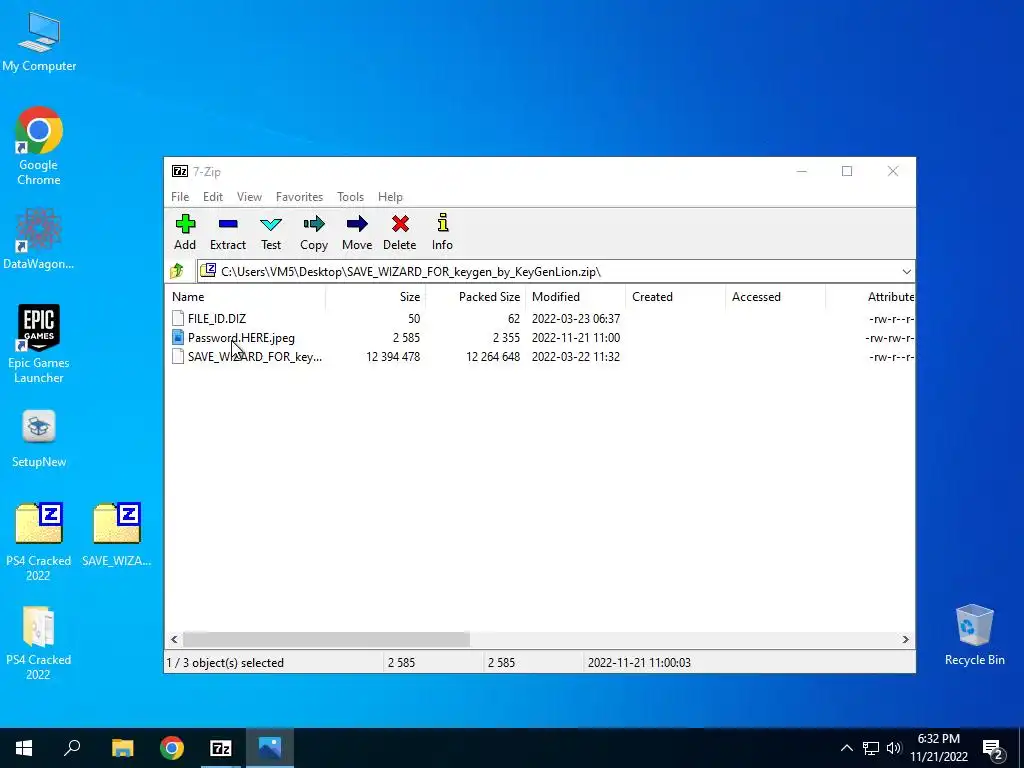This screenshot has width=1024, height=768.
Task: Click the scrollbar right arrow
Action: [906, 639]
